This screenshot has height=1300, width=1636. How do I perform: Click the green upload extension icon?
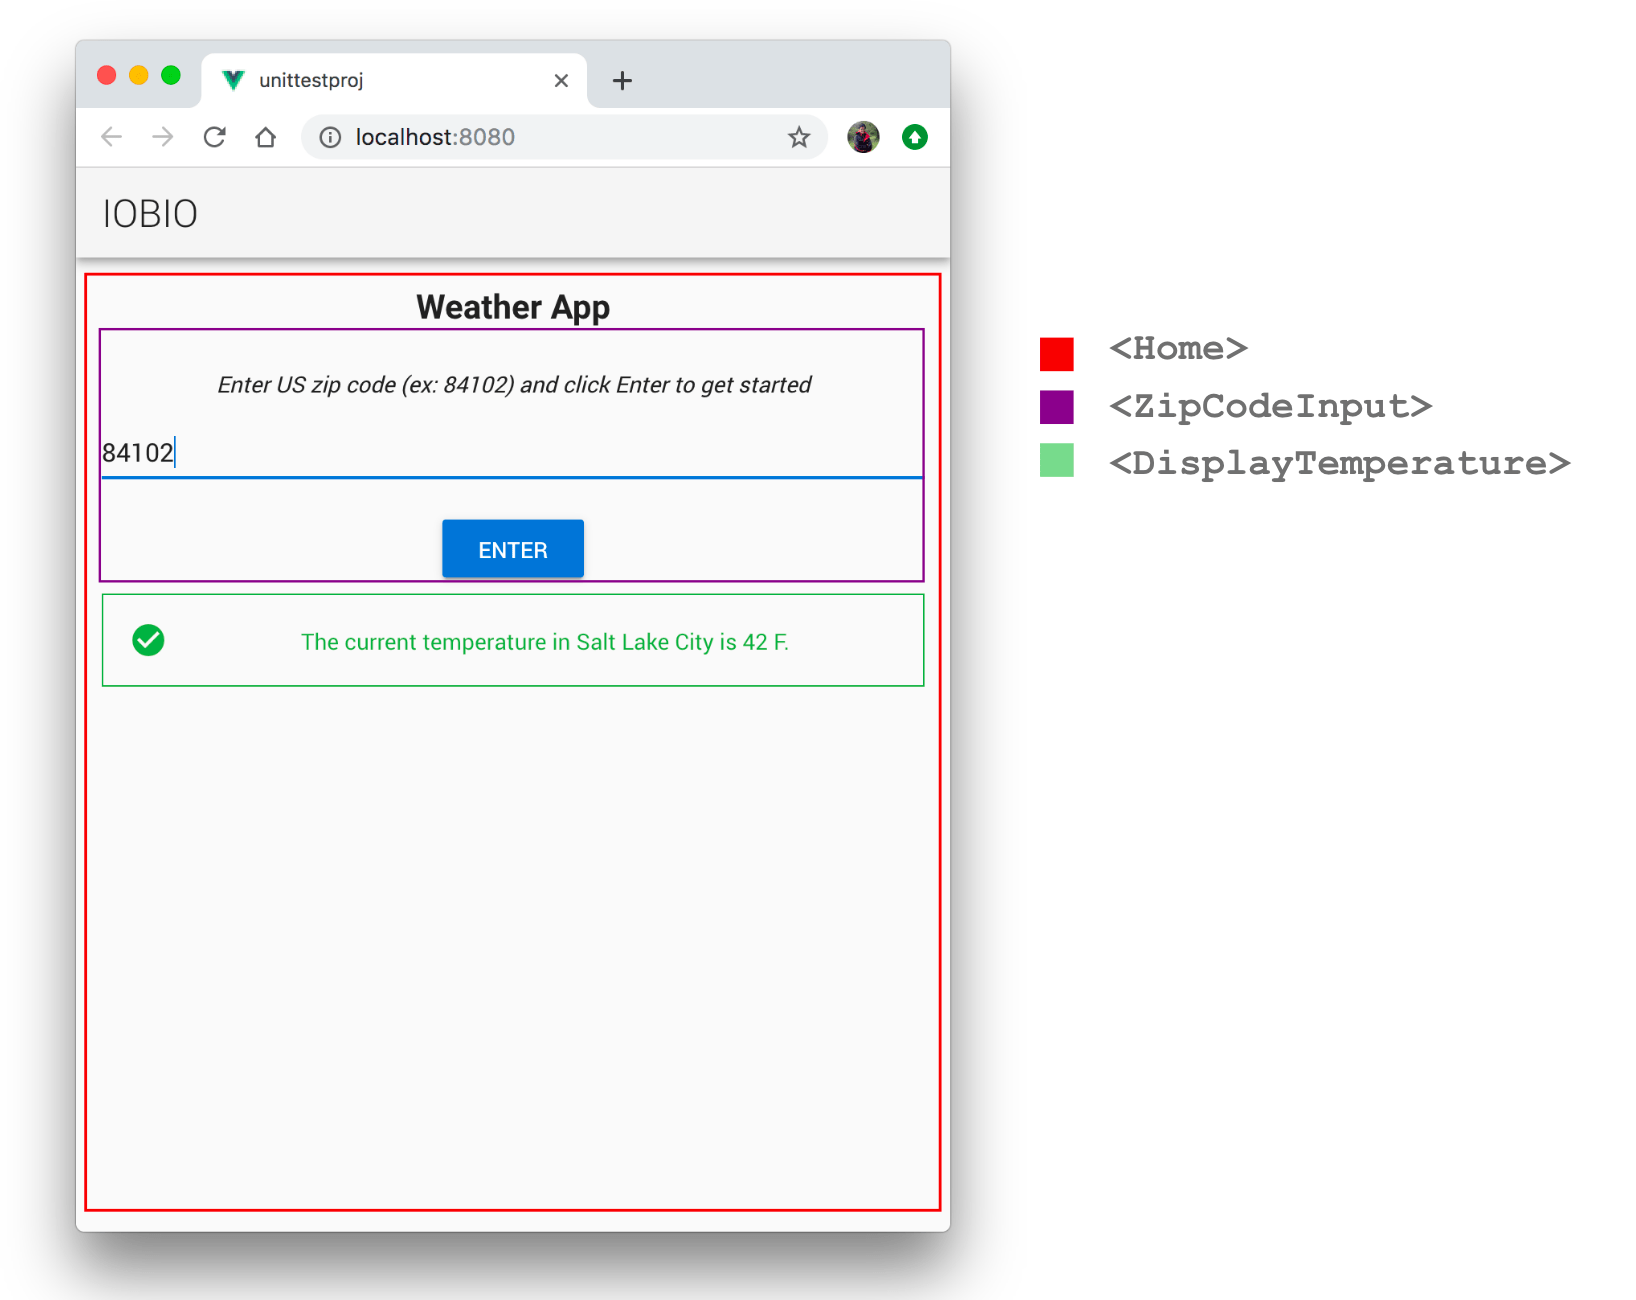point(915,137)
